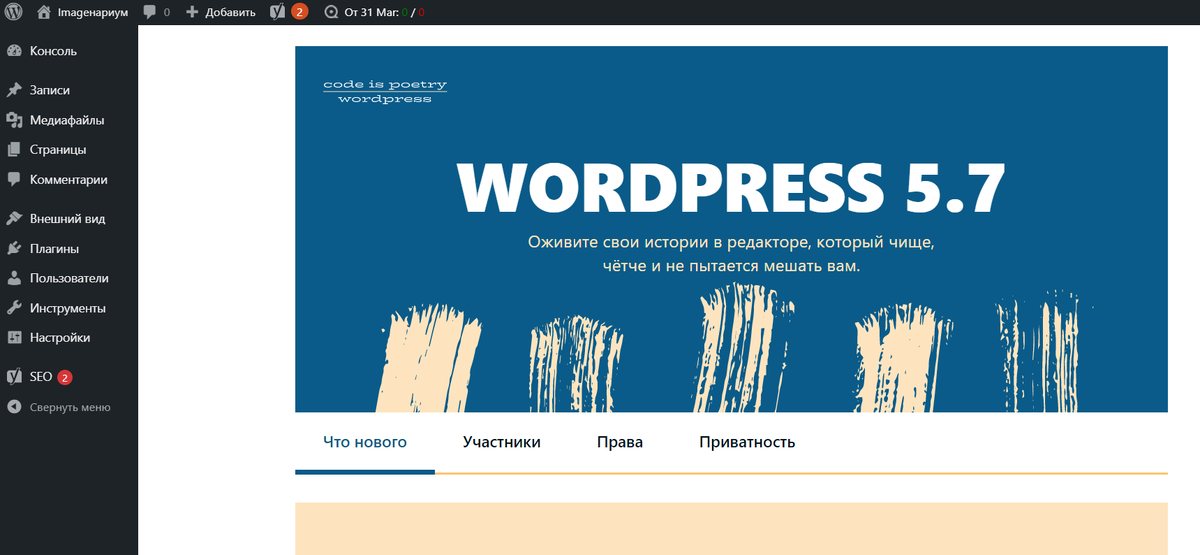Collapse the sidebar via the arrow icon

point(14,407)
